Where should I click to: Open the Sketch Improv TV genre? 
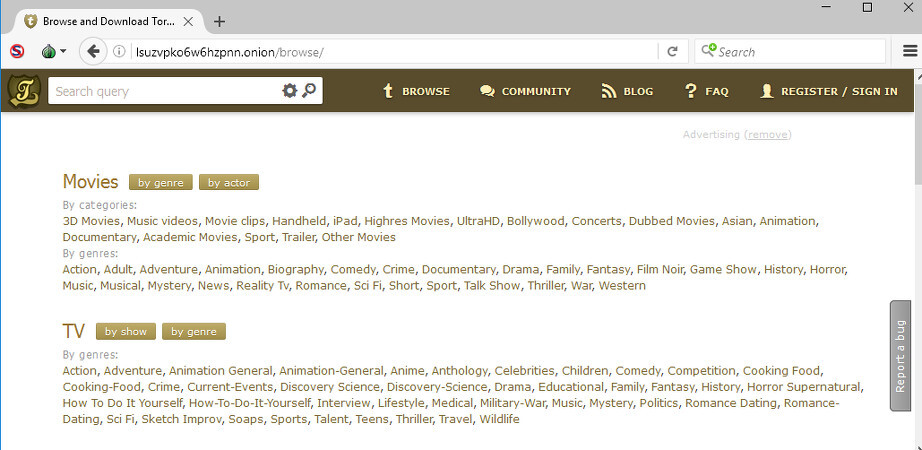181,419
